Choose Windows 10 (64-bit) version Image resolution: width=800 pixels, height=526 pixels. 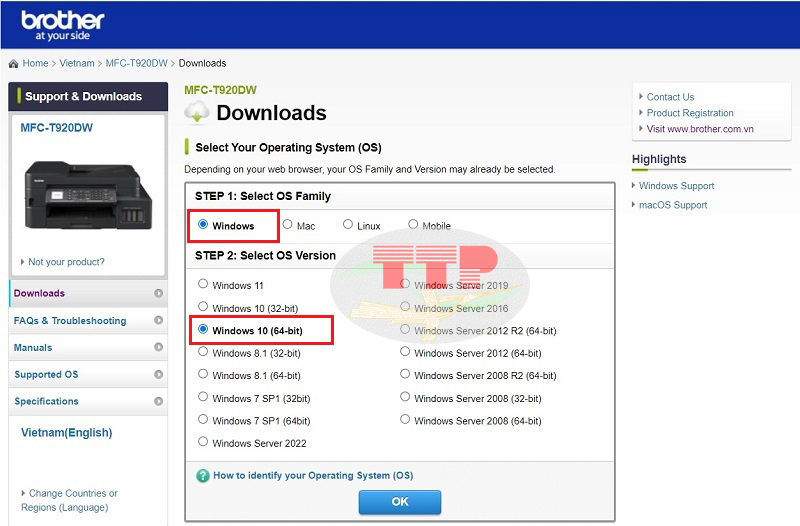tap(203, 329)
